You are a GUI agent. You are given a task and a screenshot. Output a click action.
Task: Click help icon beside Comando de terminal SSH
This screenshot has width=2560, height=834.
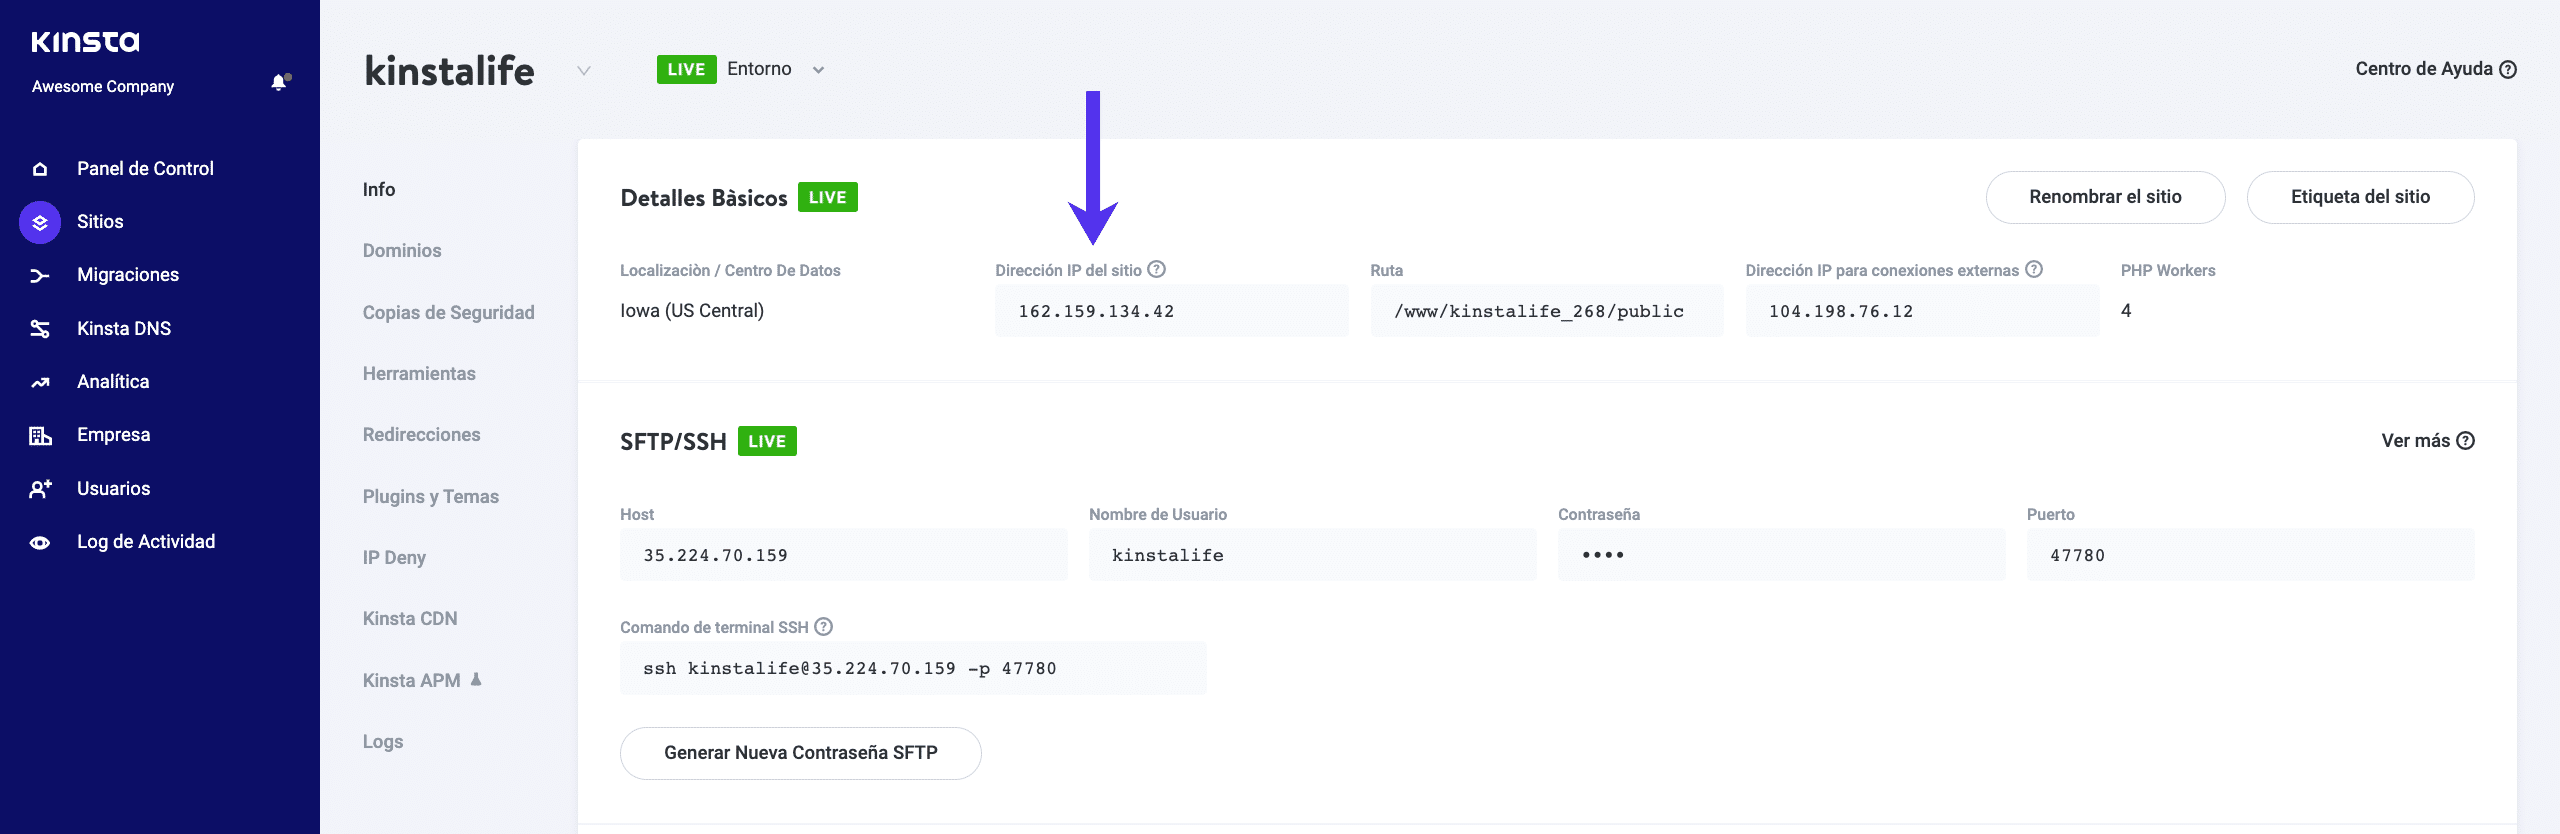(x=823, y=626)
